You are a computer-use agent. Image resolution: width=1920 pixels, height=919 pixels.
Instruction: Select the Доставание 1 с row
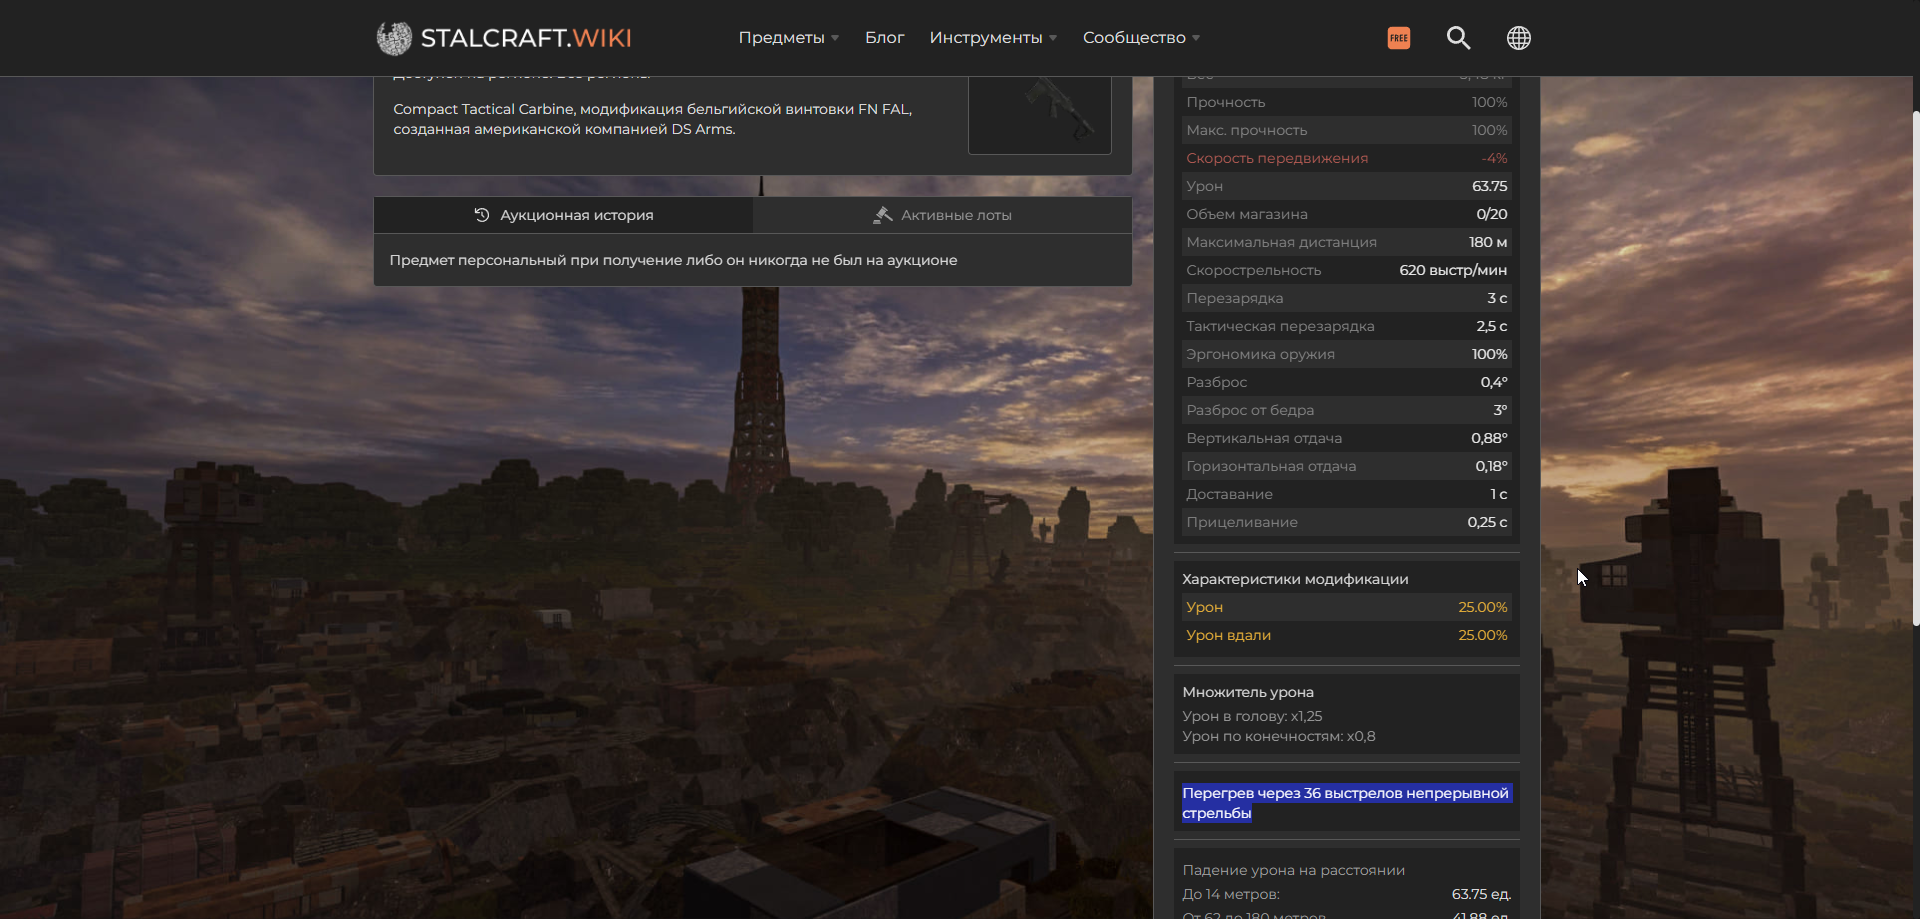(1346, 494)
